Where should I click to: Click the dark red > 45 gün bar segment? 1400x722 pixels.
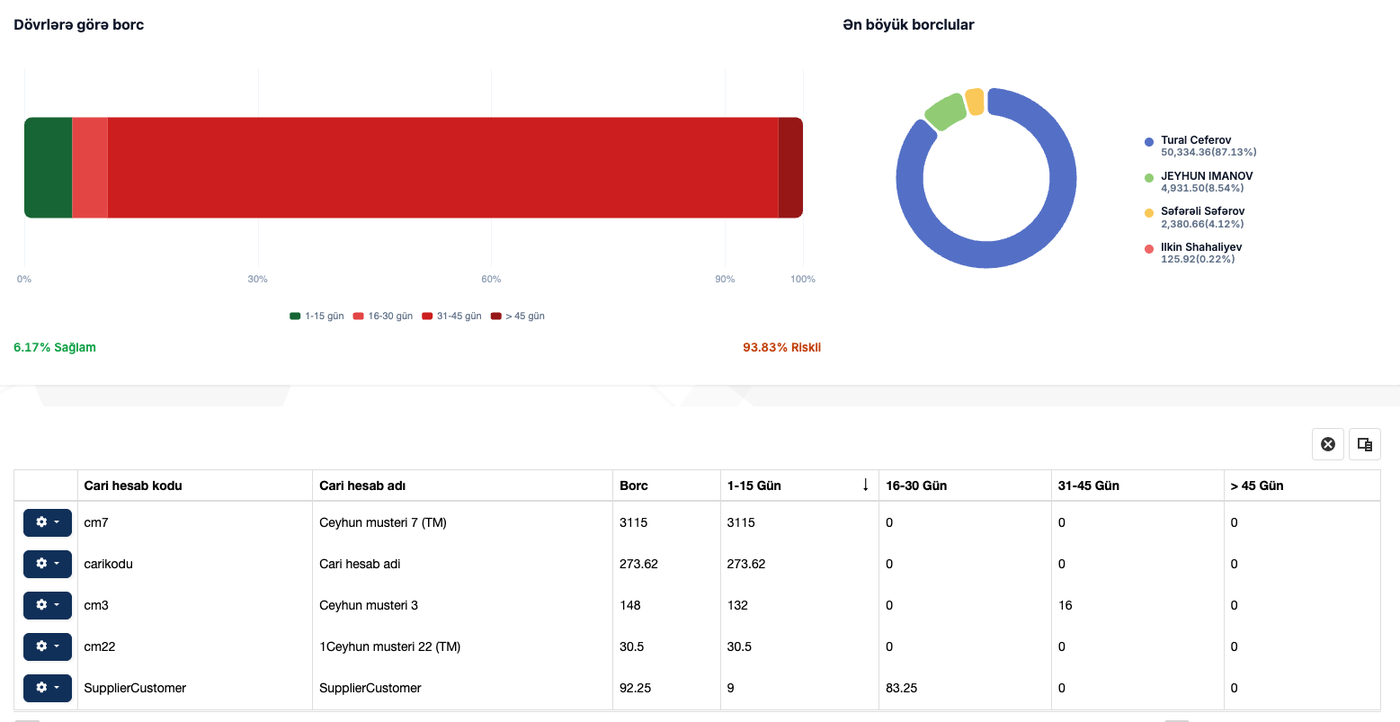(790, 167)
